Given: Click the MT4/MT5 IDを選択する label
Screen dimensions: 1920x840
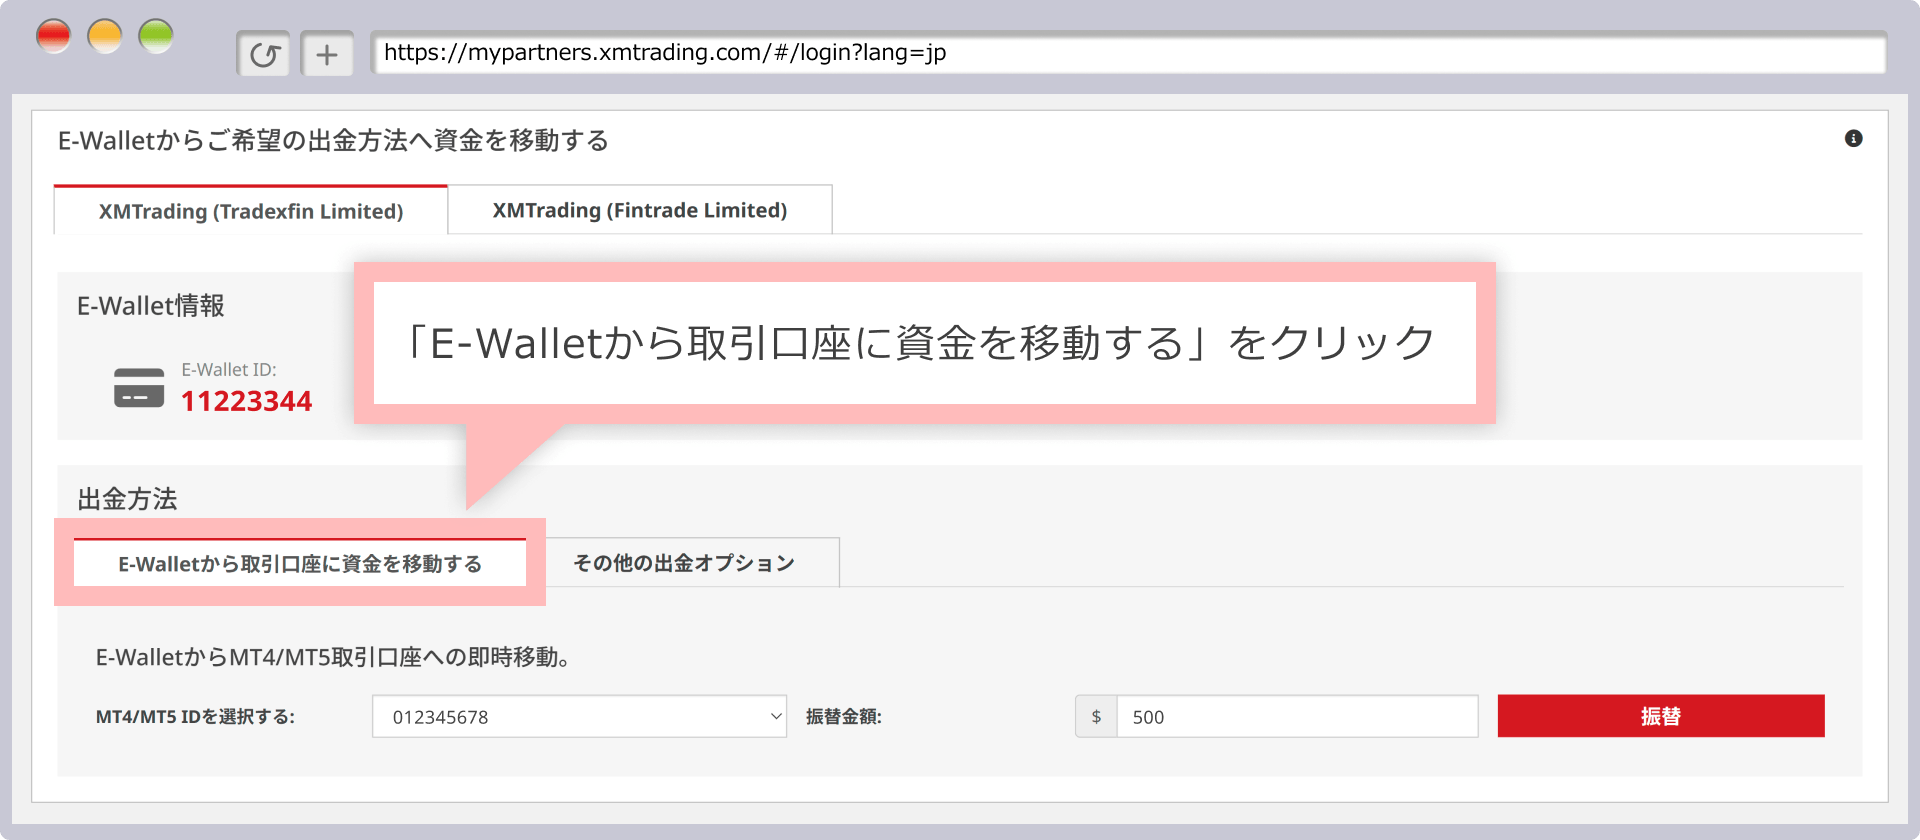Looking at the screenshot, I should click(195, 717).
